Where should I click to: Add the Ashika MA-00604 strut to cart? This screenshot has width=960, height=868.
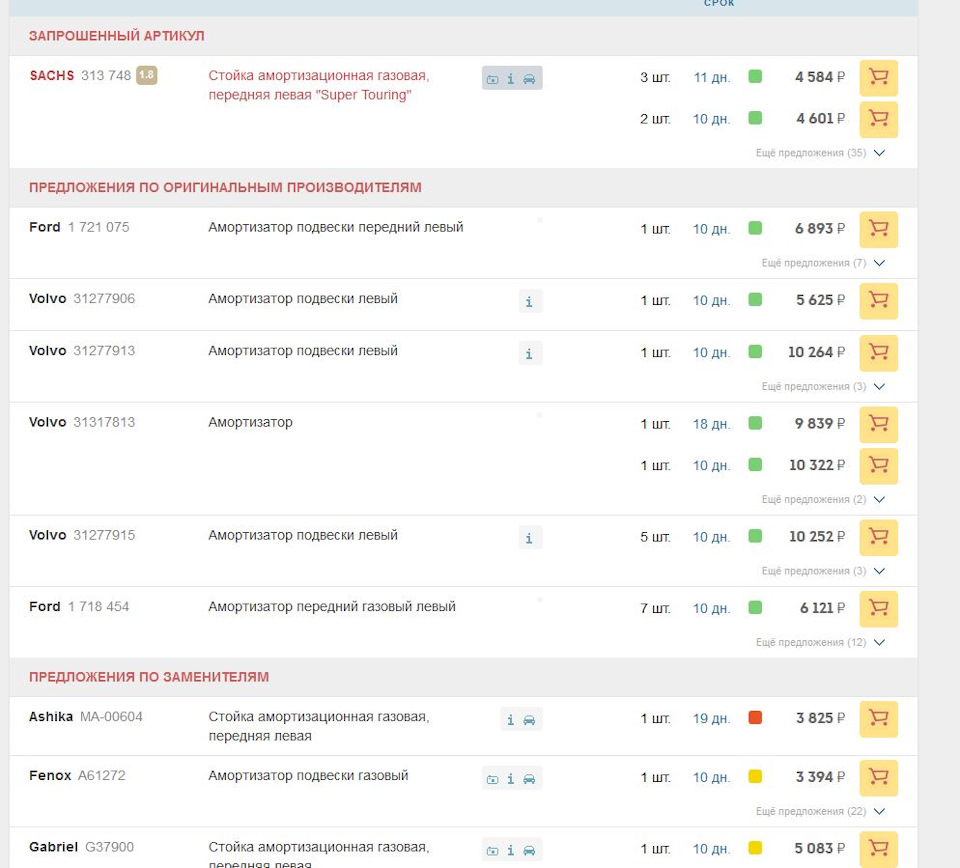click(x=878, y=718)
